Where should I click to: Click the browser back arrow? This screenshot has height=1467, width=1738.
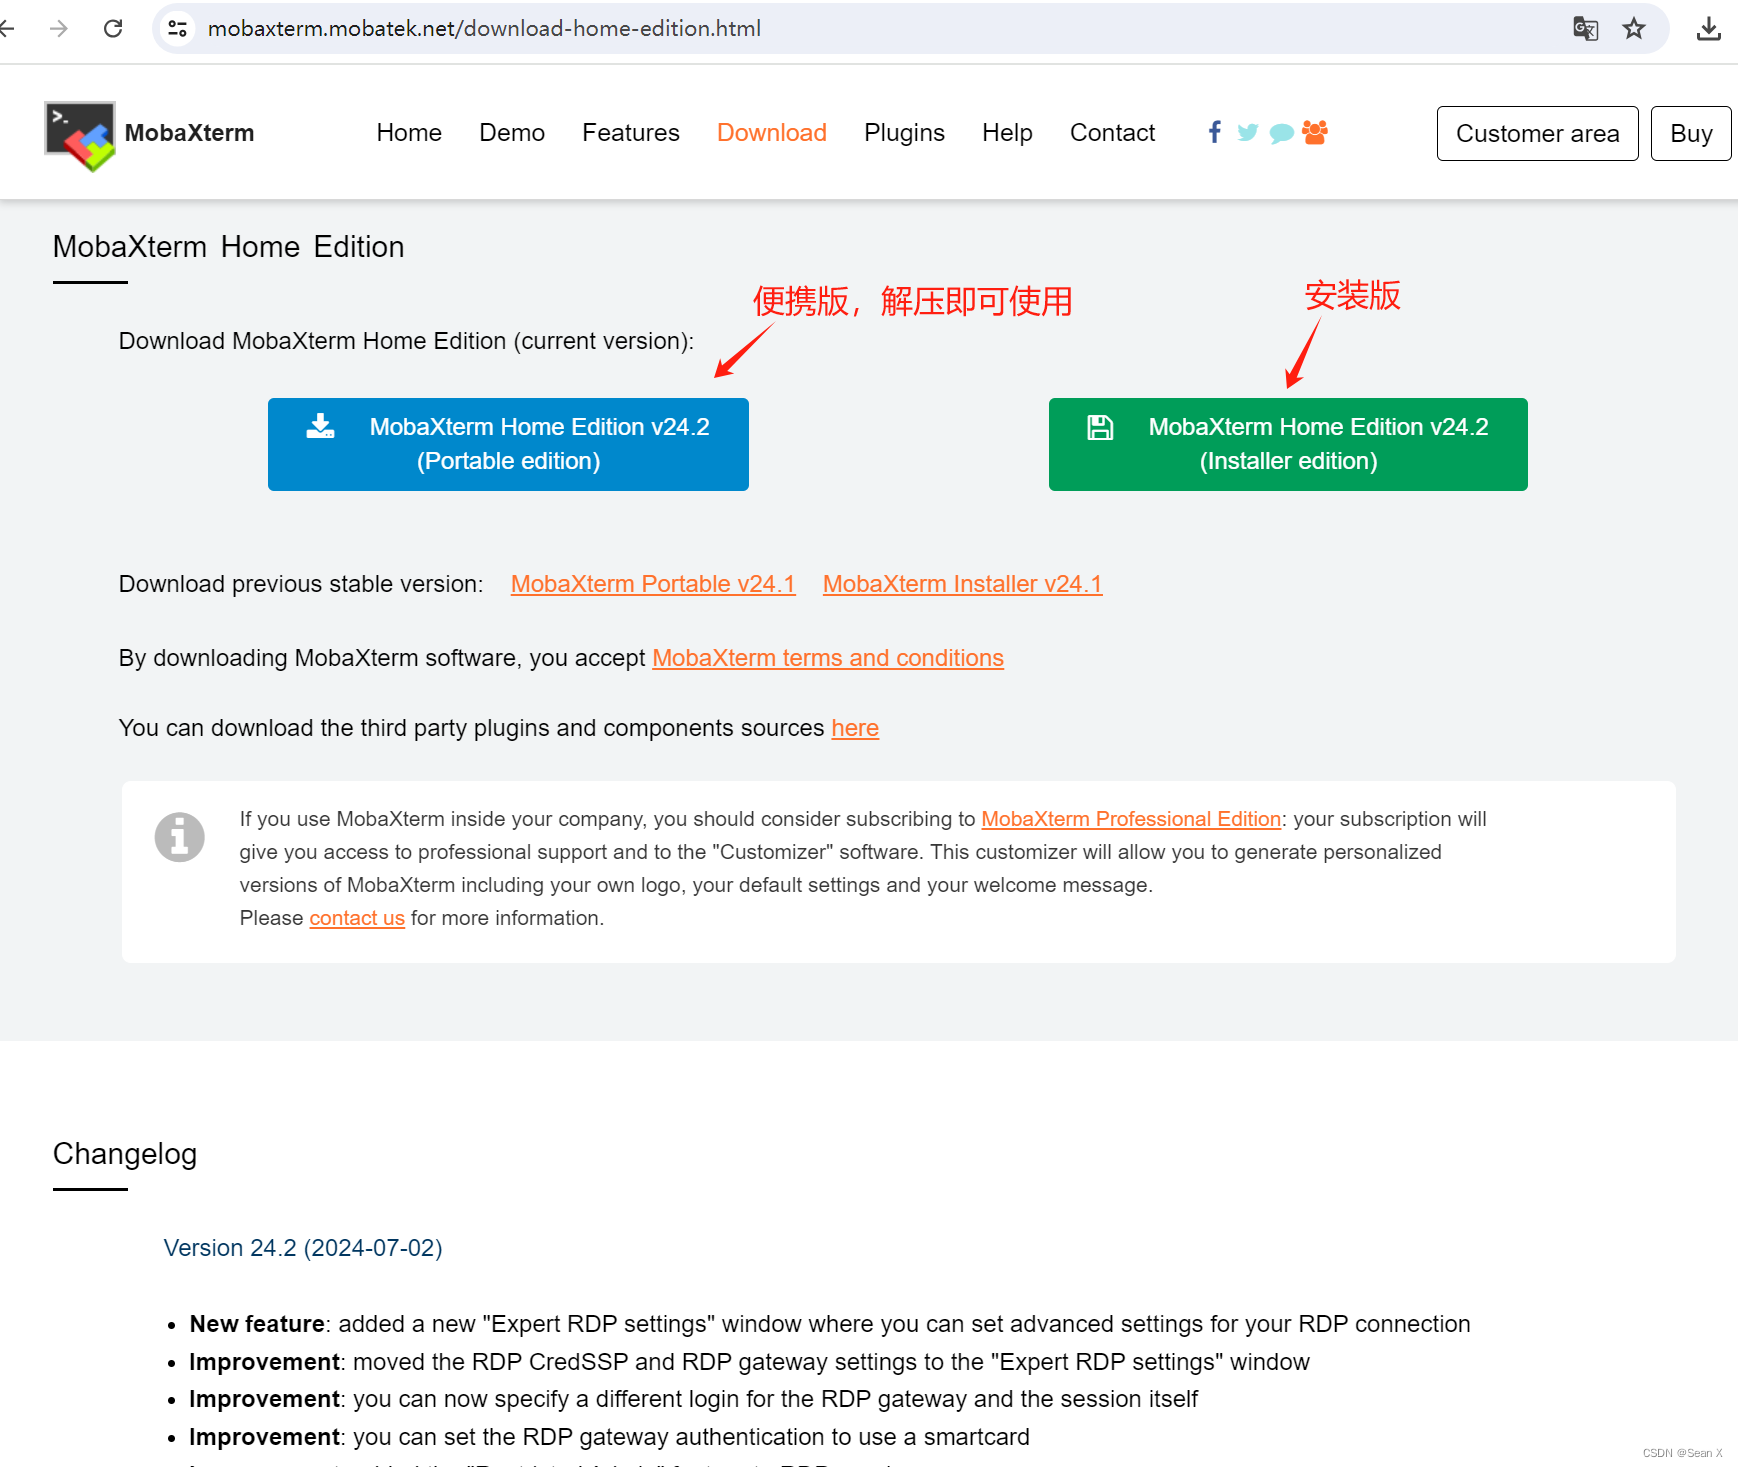6,28
